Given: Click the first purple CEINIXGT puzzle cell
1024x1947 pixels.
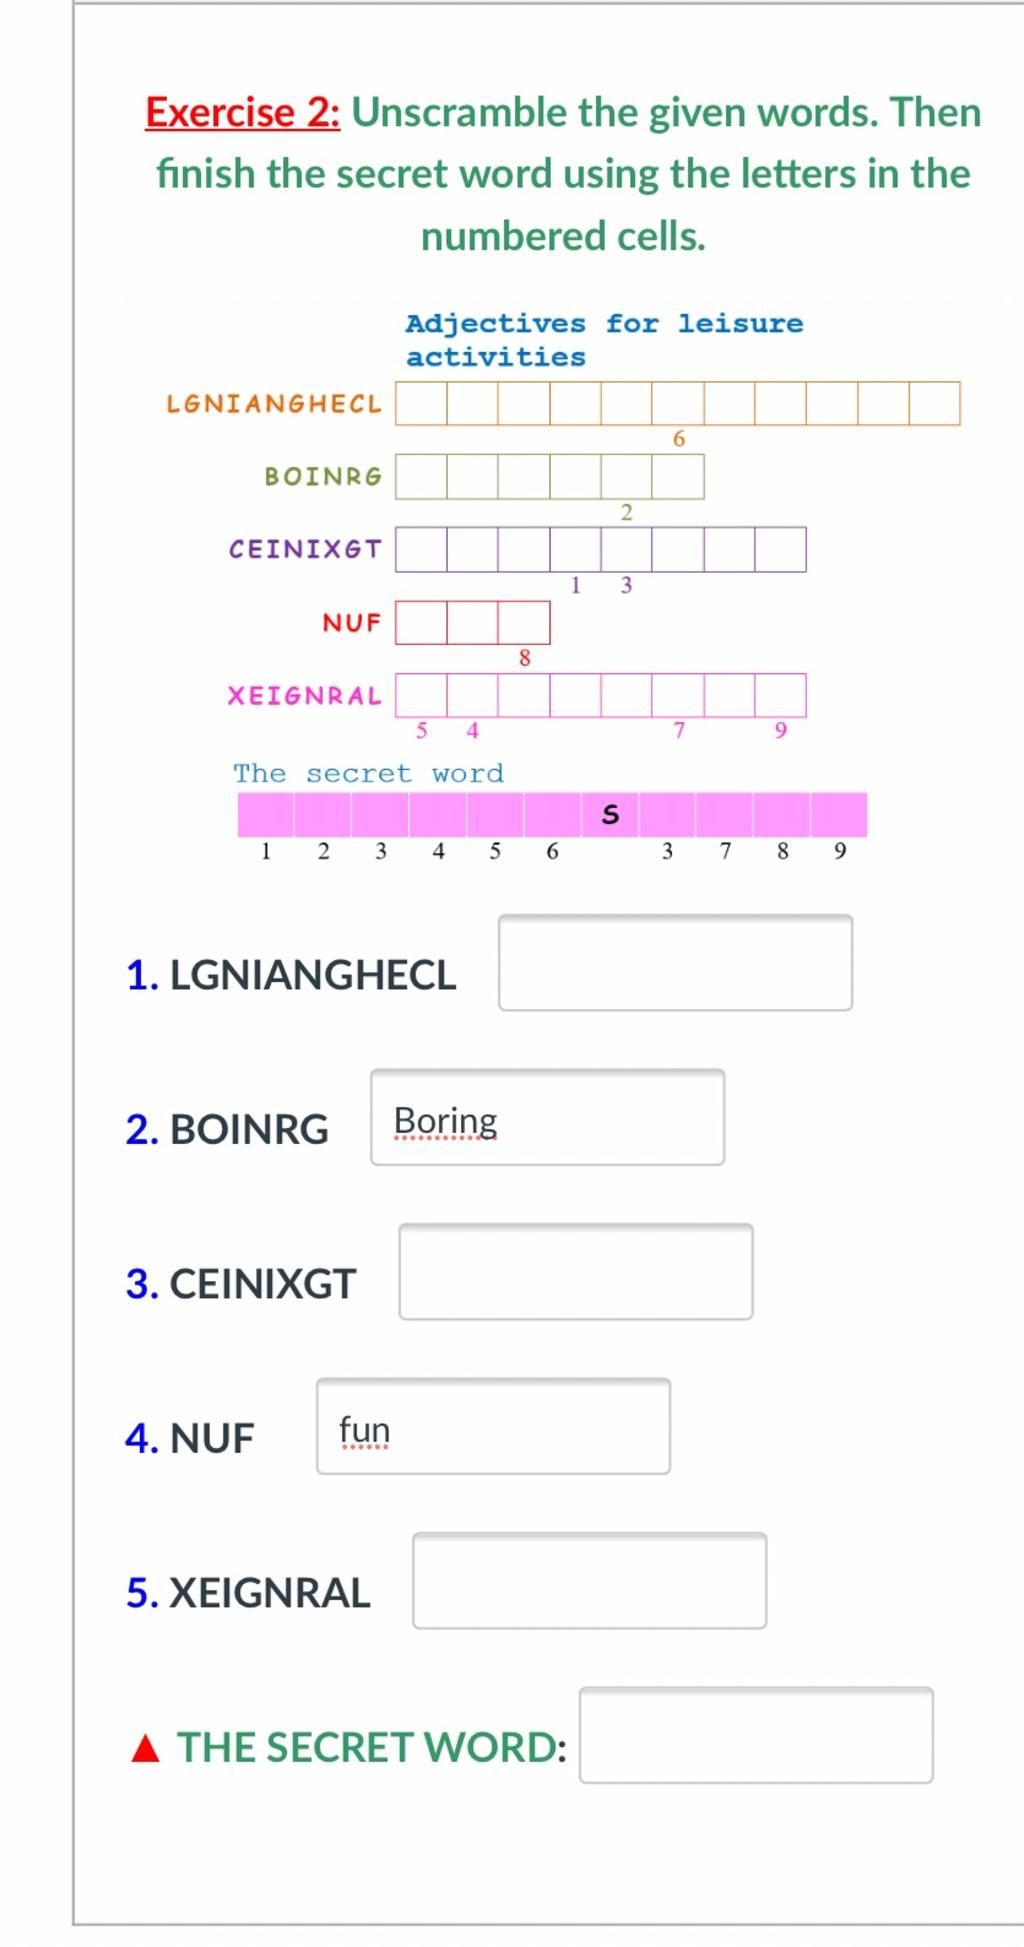Looking at the screenshot, I should coord(421,549).
